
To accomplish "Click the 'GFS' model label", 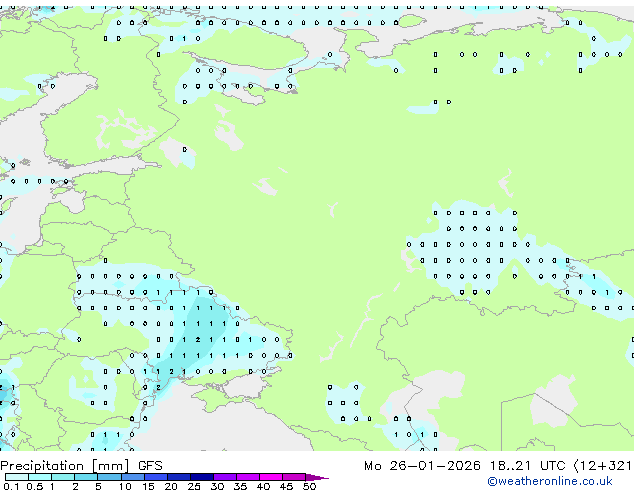I will pyautogui.click(x=150, y=466).
